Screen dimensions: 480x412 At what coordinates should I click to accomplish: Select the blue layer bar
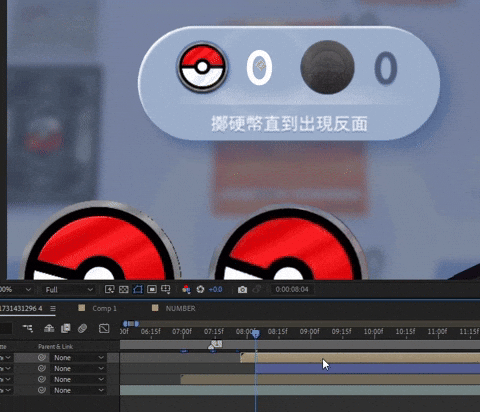pos(368,369)
